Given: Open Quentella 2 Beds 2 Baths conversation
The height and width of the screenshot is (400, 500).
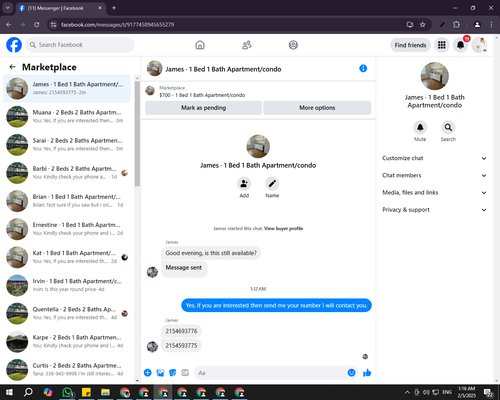Looking at the screenshot, I should pyautogui.click(x=67, y=313).
